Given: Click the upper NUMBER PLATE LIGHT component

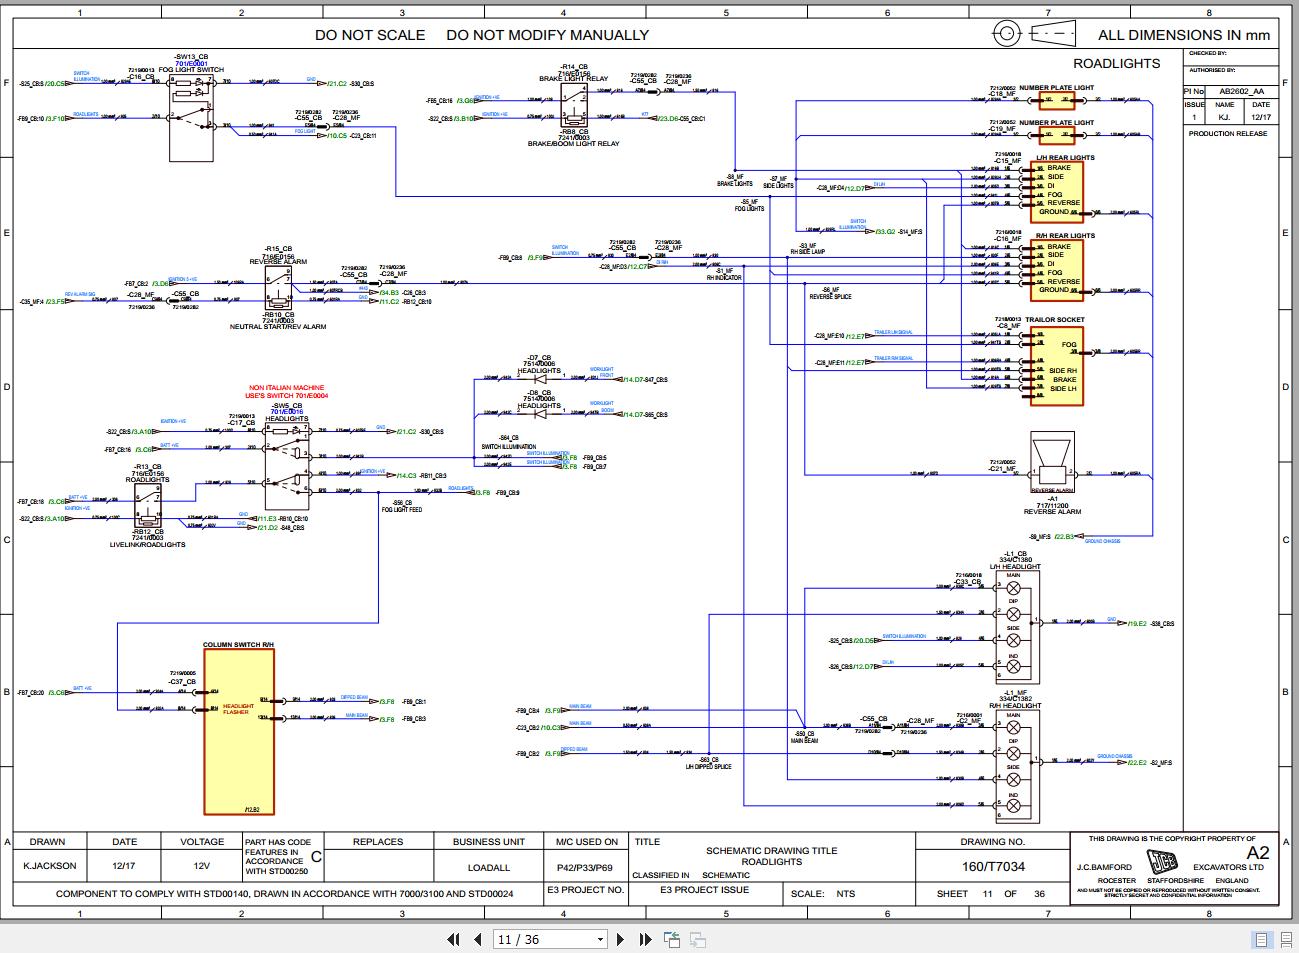Looking at the screenshot, I should pyautogui.click(x=1057, y=100).
